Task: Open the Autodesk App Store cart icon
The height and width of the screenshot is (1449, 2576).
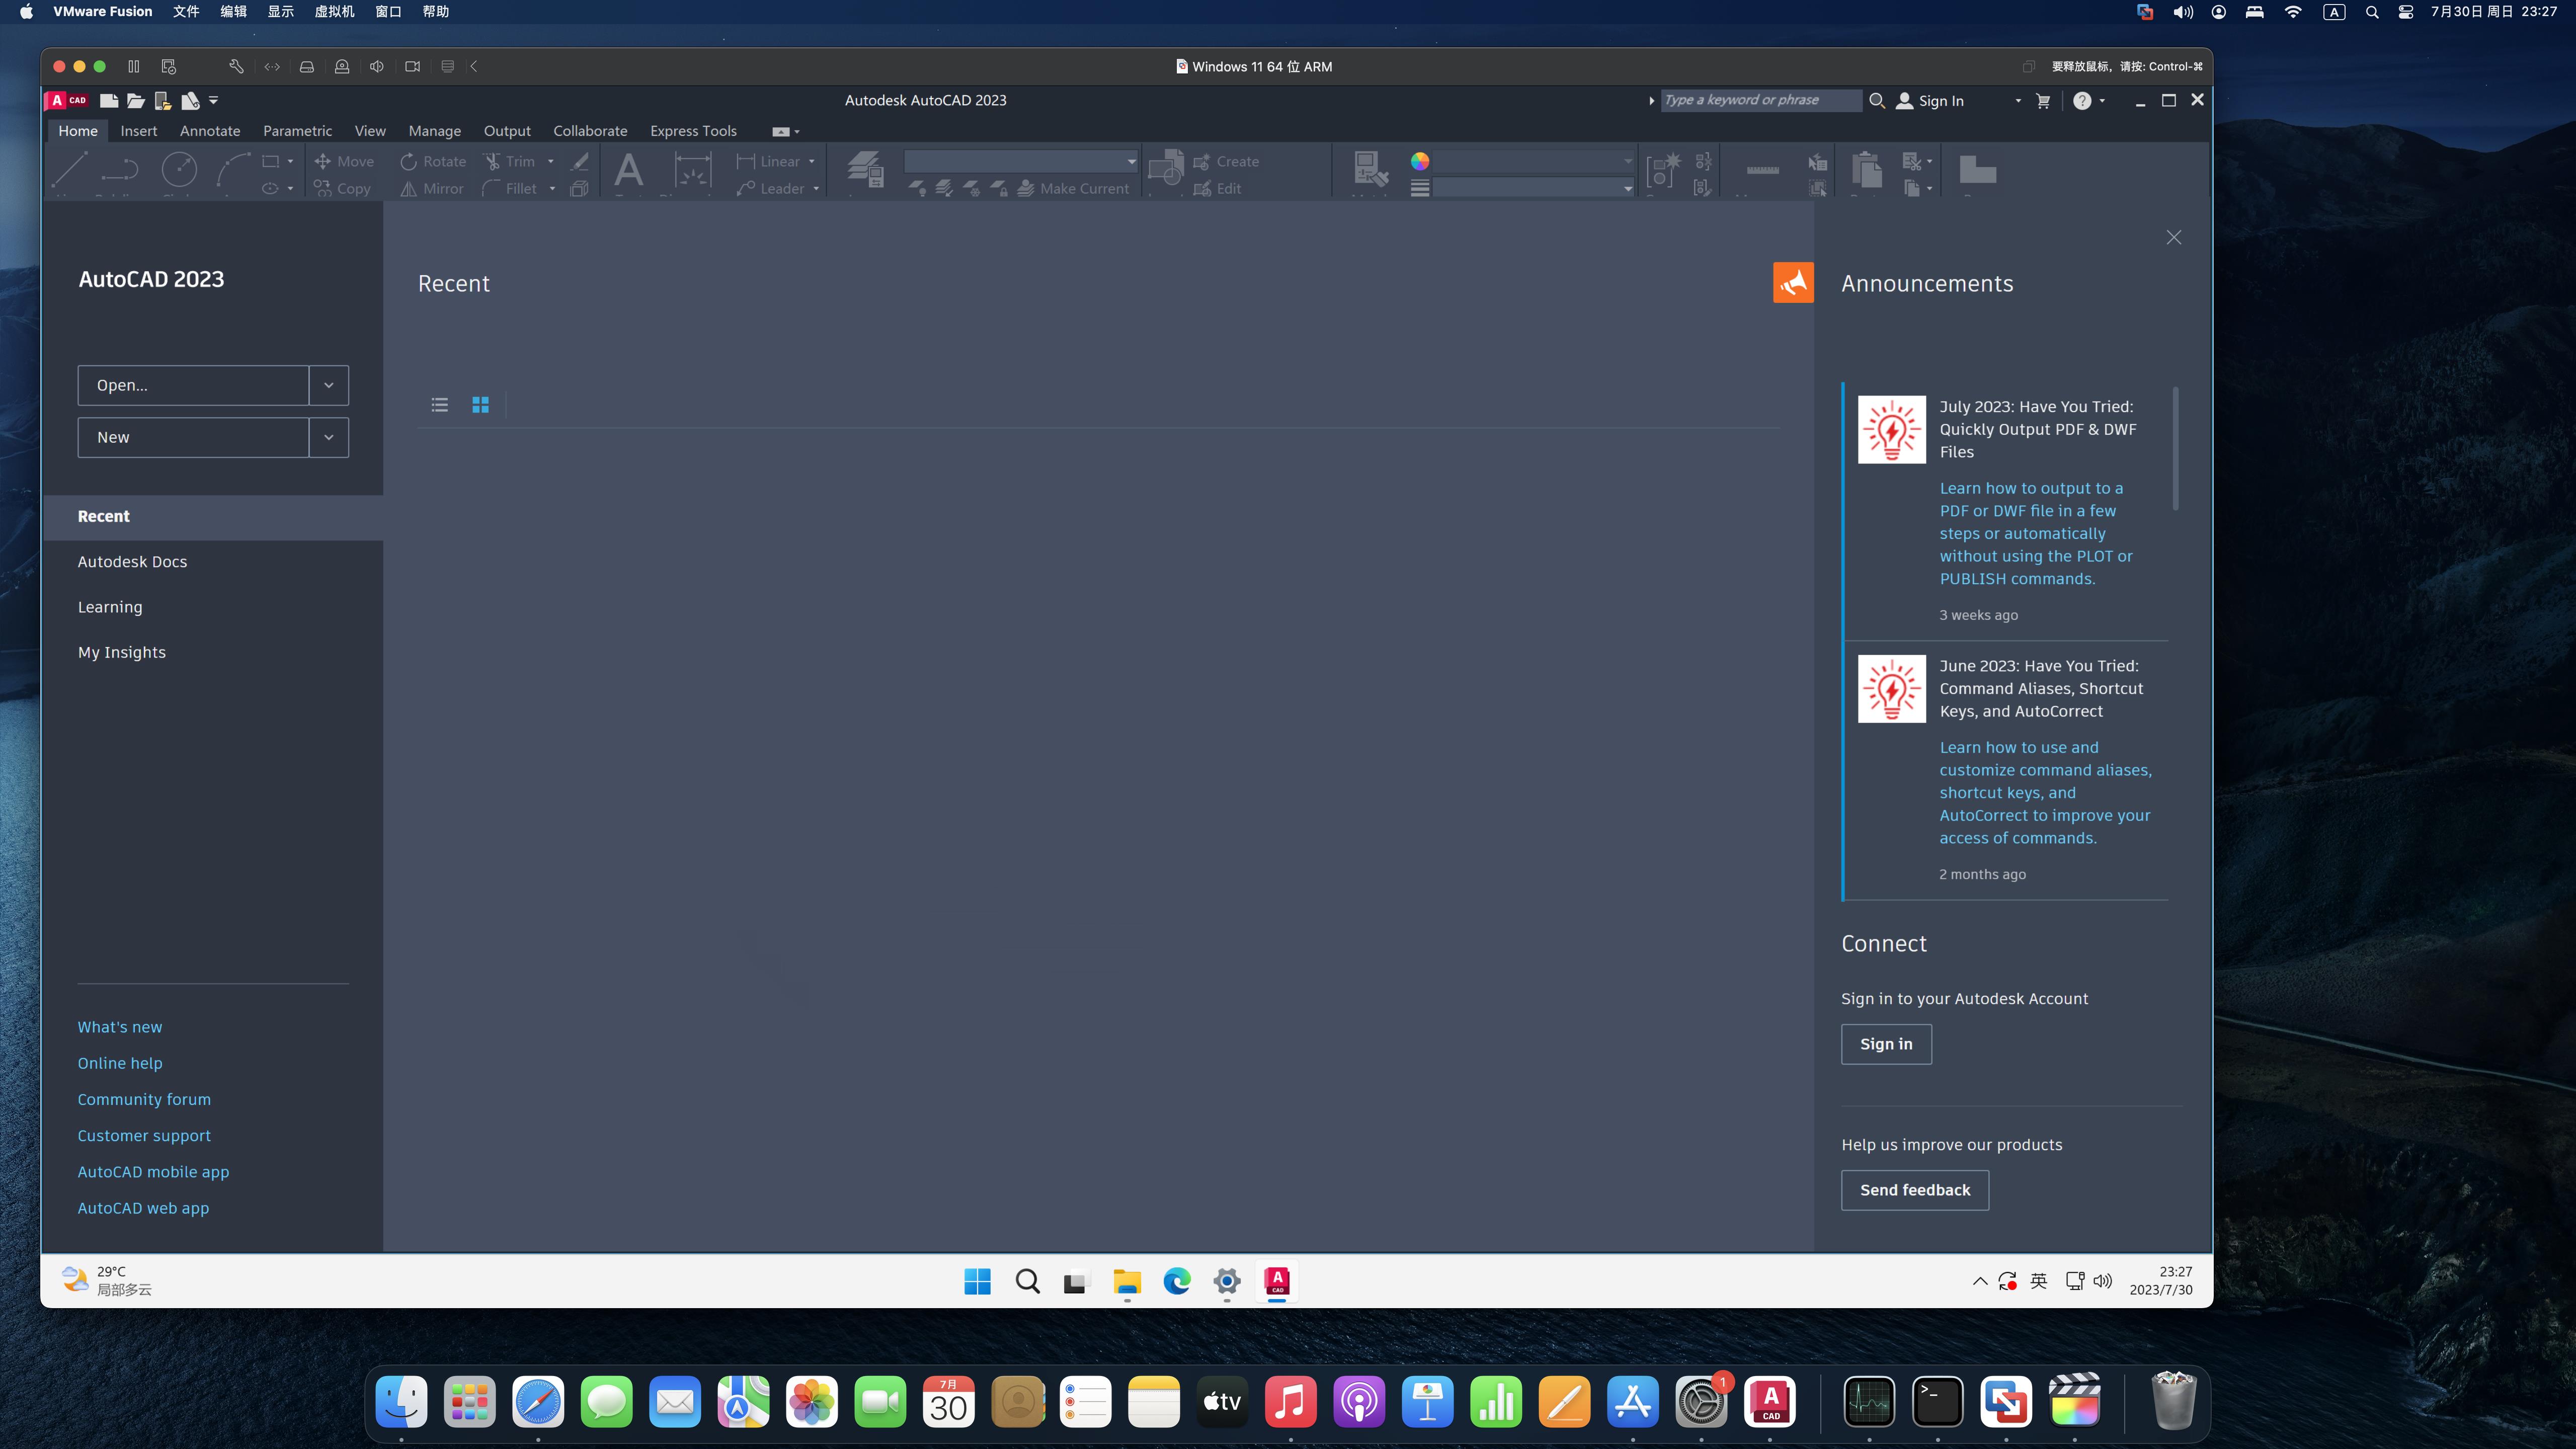Action: 2043,101
